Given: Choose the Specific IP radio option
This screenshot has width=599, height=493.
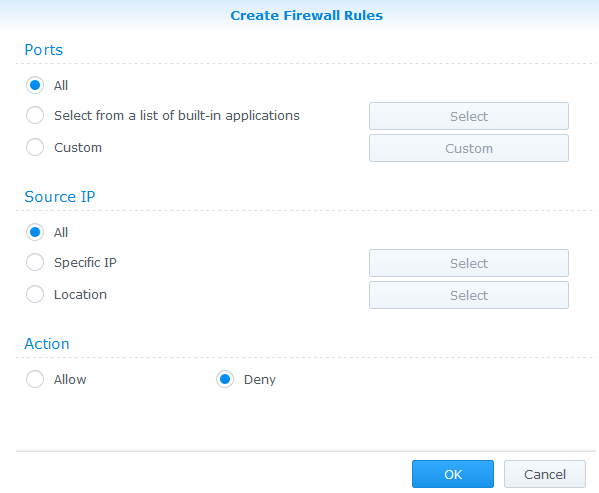Looking at the screenshot, I should tap(35, 262).
